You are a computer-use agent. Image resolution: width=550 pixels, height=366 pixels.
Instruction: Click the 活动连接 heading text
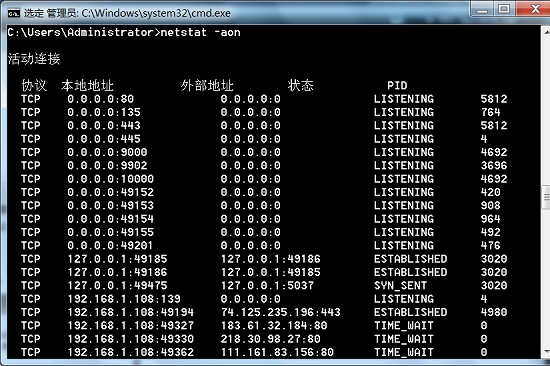point(34,59)
